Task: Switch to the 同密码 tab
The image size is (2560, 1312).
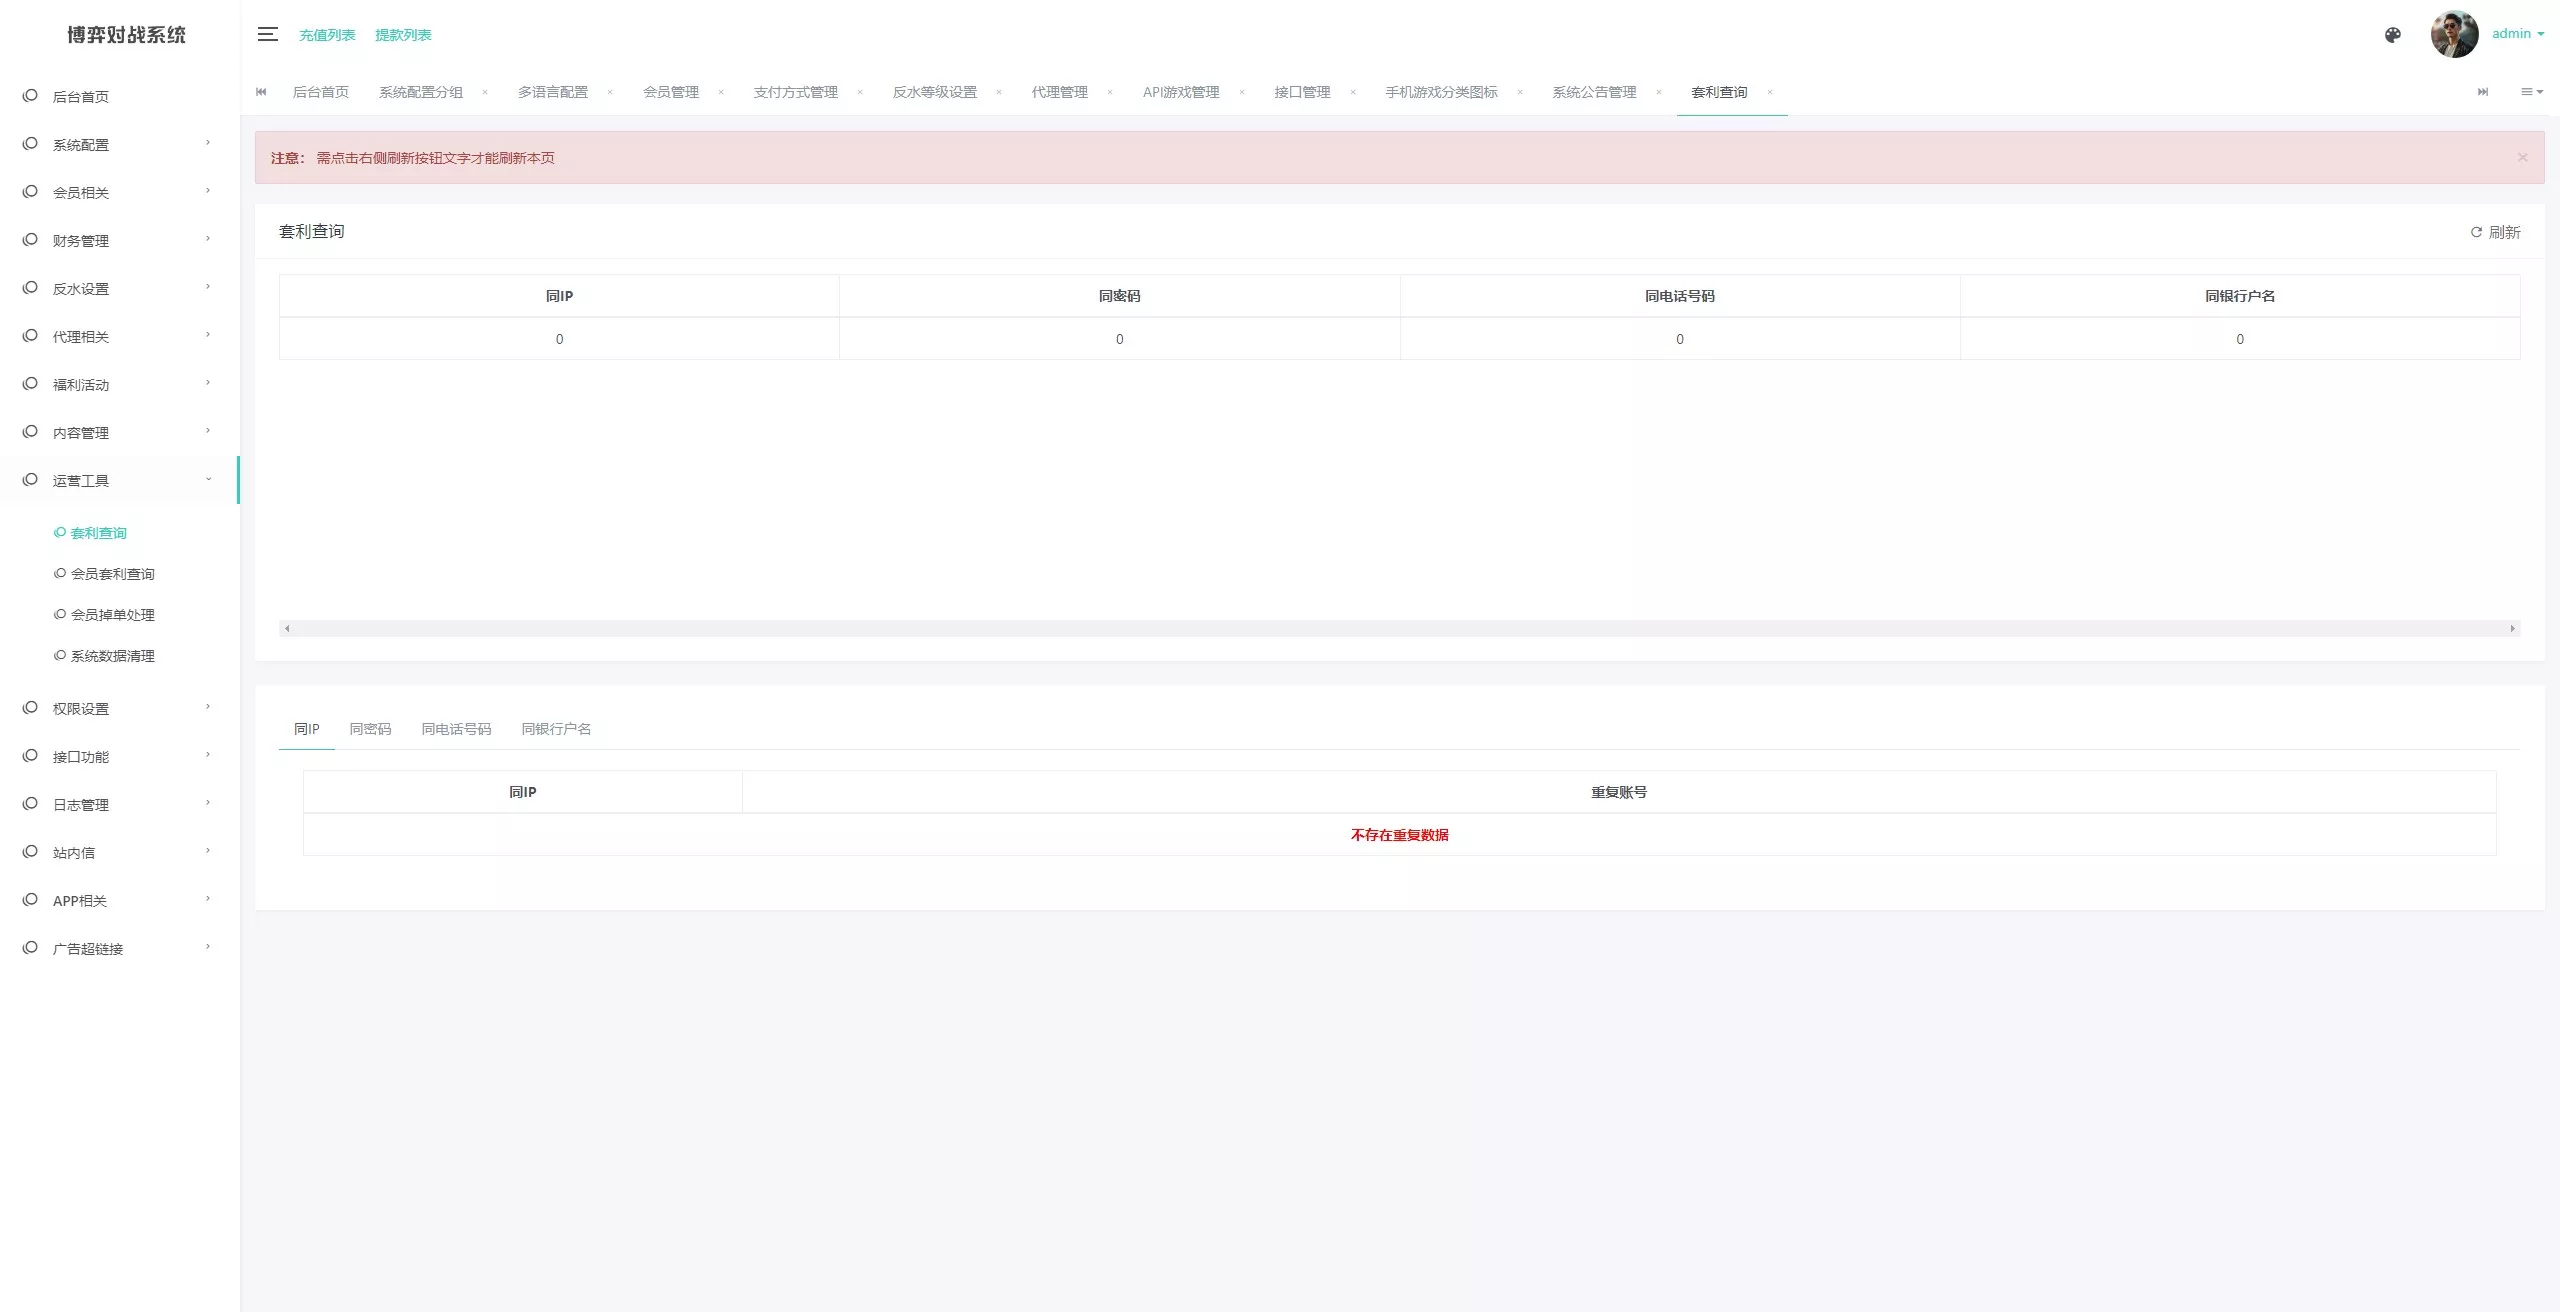Action: tap(370, 729)
